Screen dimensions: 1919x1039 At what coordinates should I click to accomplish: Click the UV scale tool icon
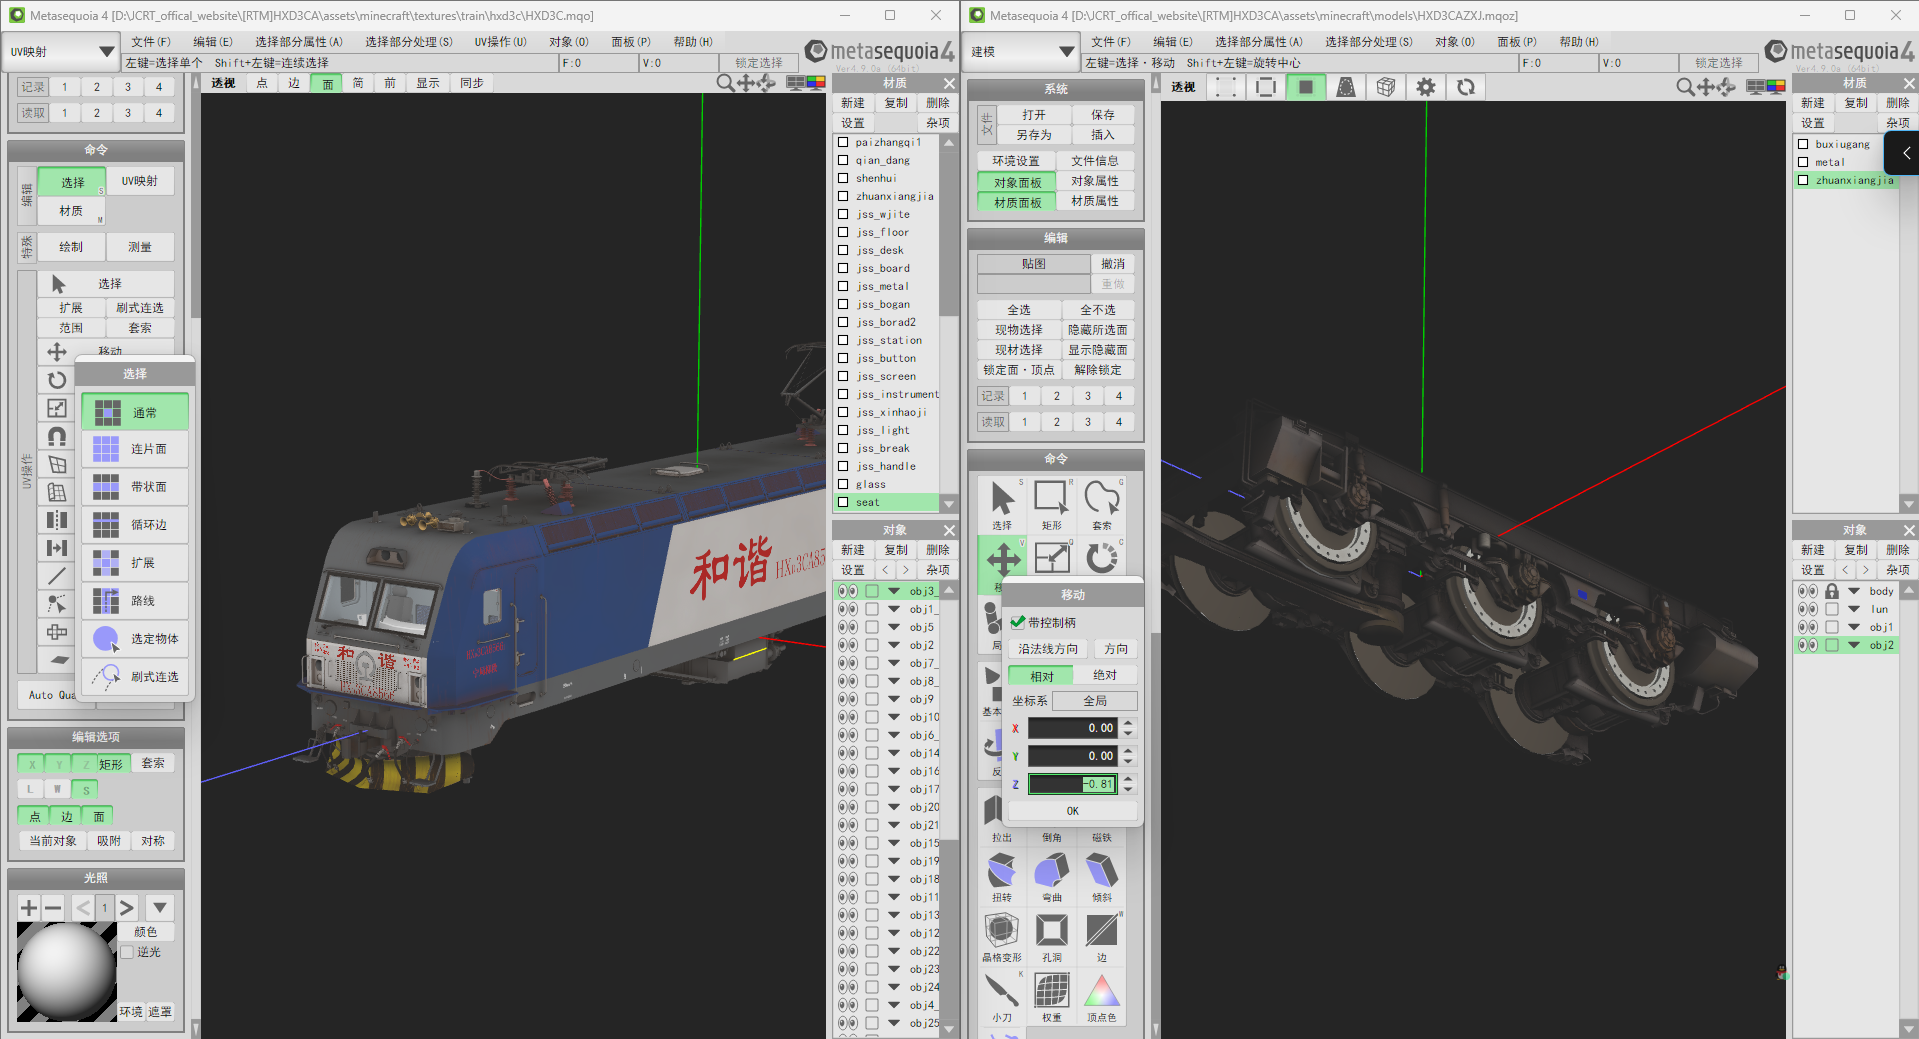57,408
